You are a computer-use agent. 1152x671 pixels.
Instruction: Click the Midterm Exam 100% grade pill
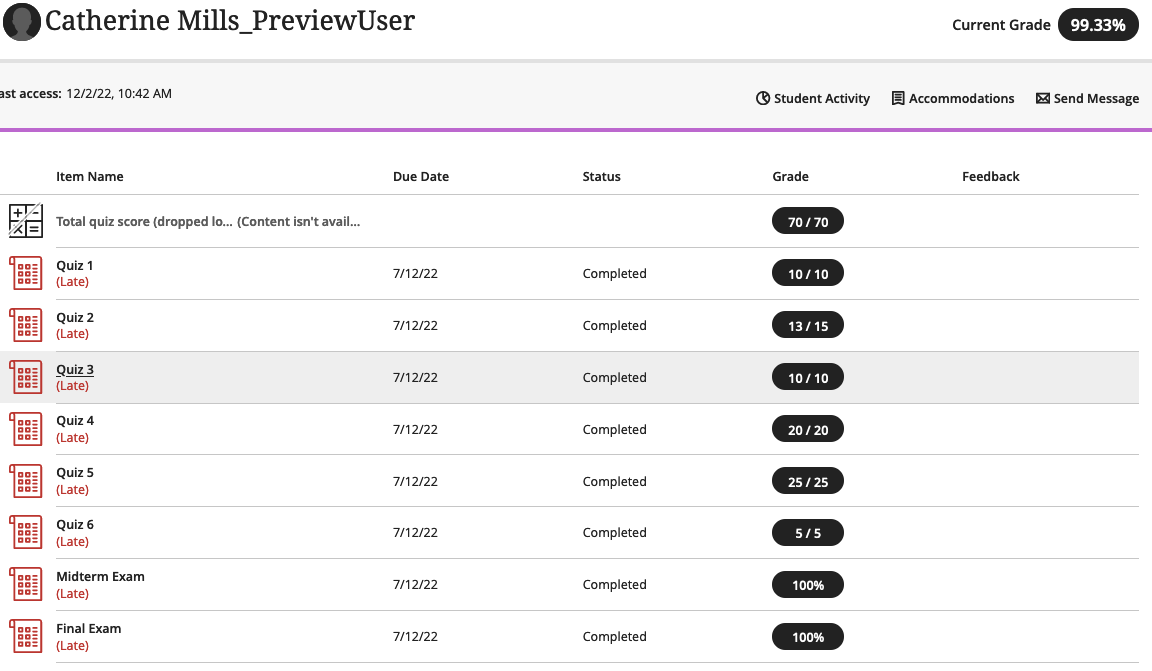807,584
